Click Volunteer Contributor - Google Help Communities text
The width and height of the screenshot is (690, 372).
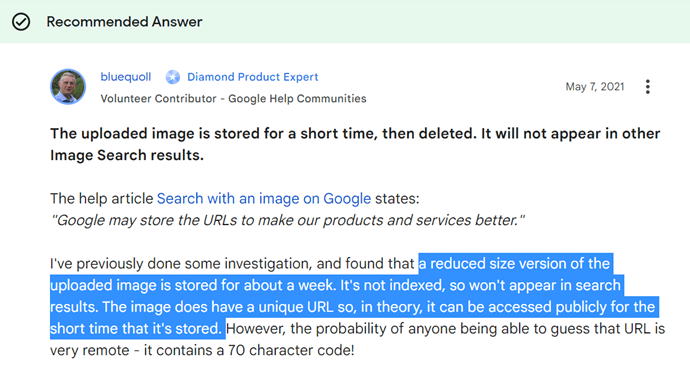pos(233,98)
